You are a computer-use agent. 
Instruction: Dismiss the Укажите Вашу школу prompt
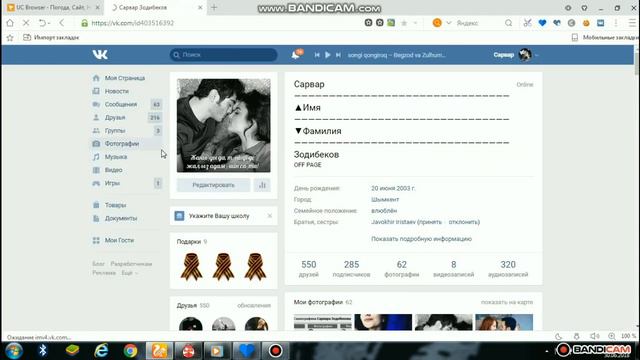pos(270,216)
